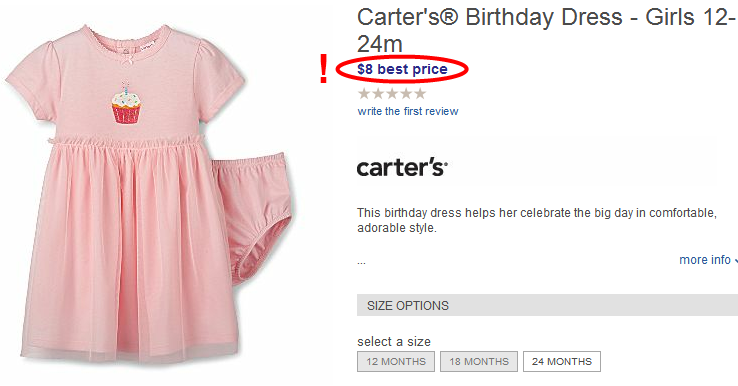Viewport: 738px width, 386px height.
Task: Choose the third rating star
Action: tap(392, 94)
